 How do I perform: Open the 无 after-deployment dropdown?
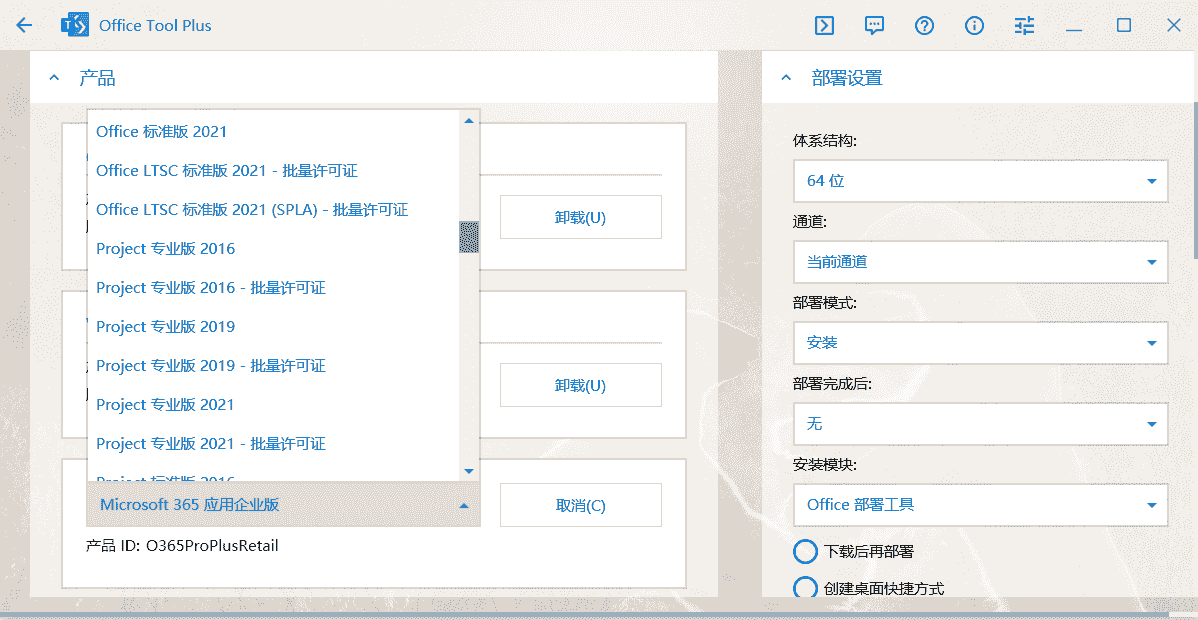pos(980,424)
